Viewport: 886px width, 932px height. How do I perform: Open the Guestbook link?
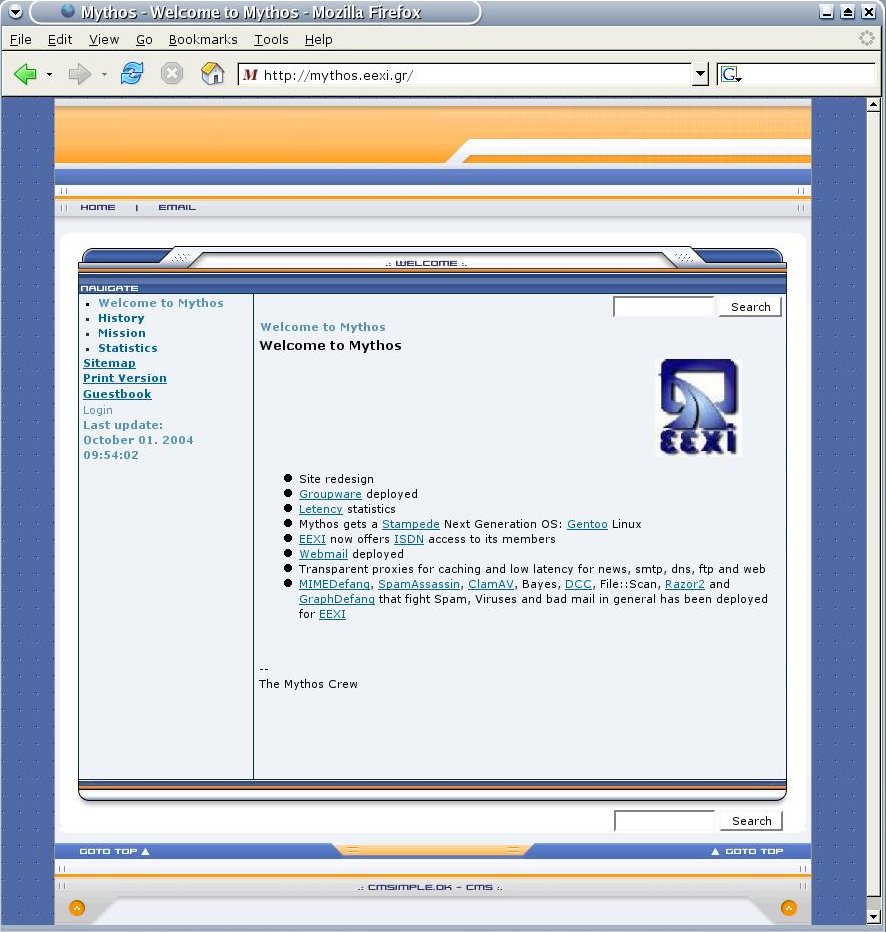pyautogui.click(x=117, y=393)
